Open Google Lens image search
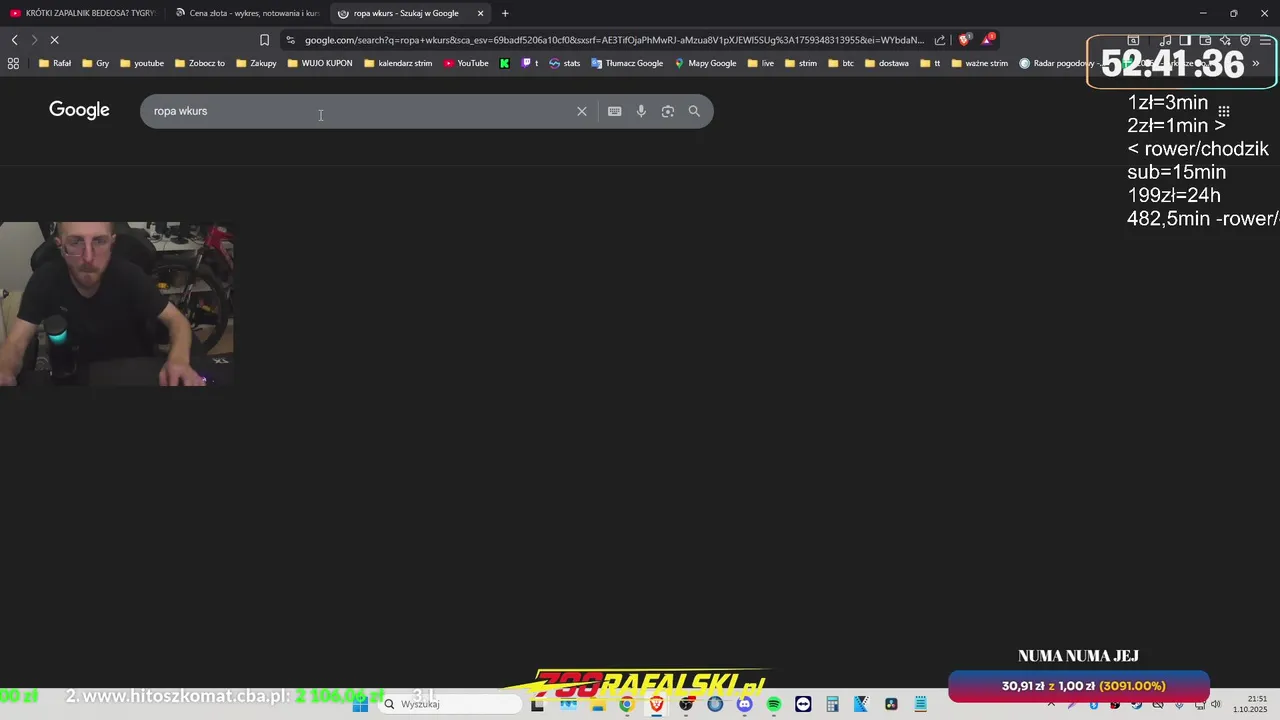1280x720 pixels. point(668,111)
